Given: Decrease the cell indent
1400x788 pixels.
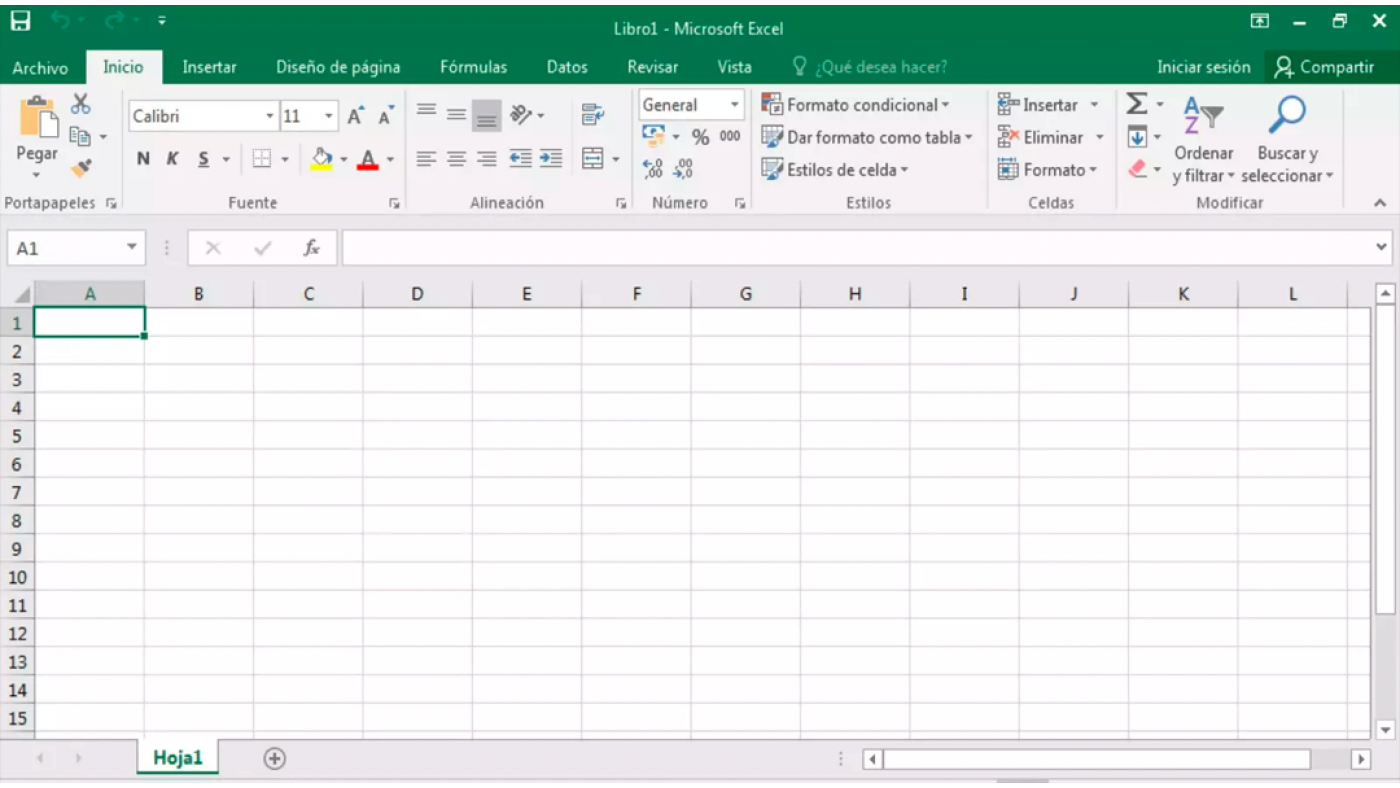Looking at the screenshot, I should click(520, 159).
